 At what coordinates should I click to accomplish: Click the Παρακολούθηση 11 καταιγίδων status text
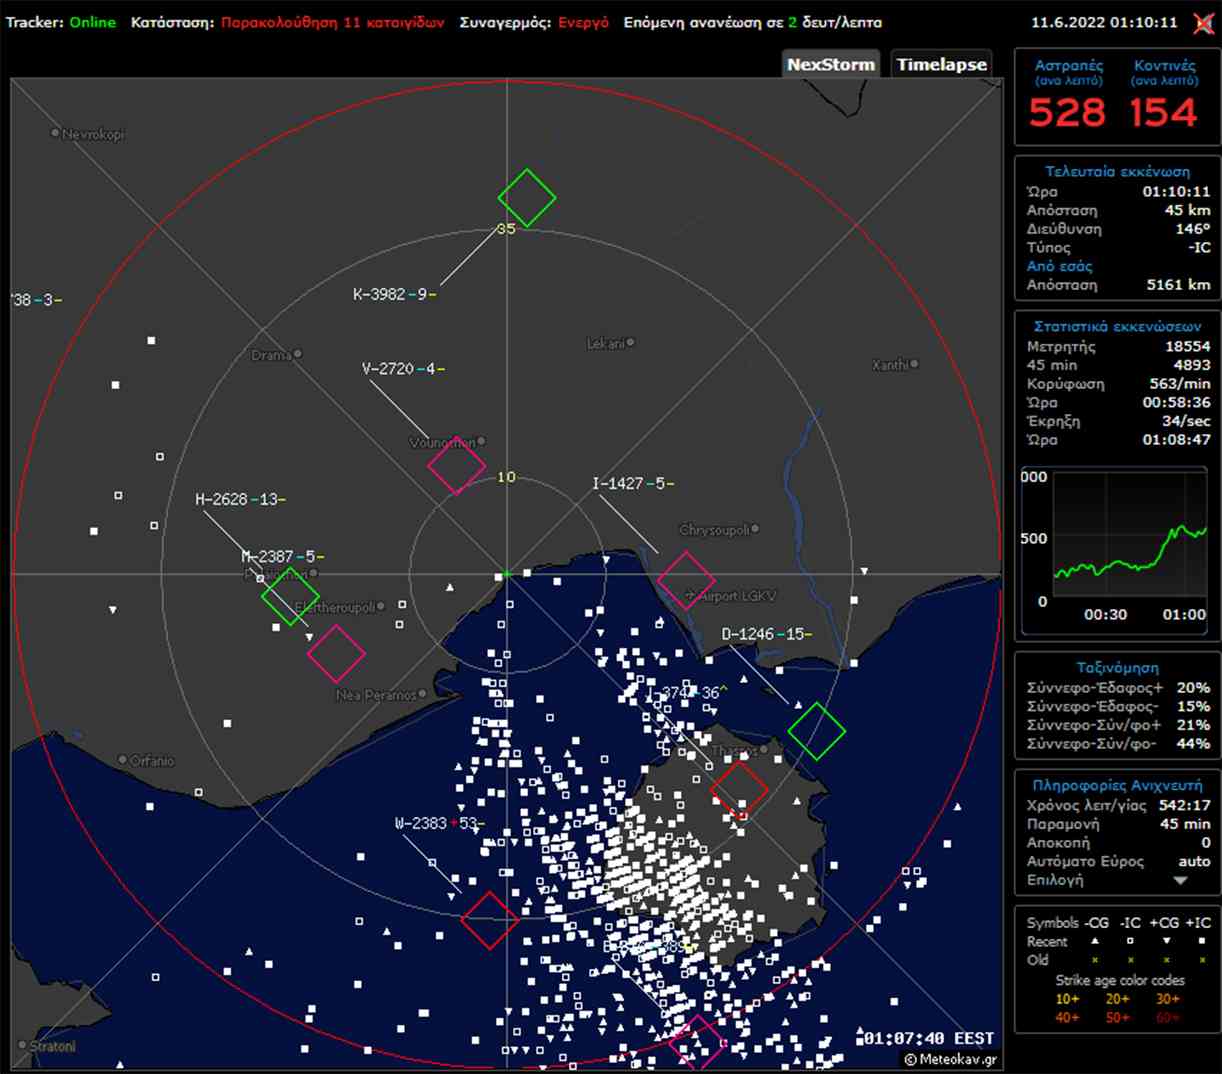(332, 22)
